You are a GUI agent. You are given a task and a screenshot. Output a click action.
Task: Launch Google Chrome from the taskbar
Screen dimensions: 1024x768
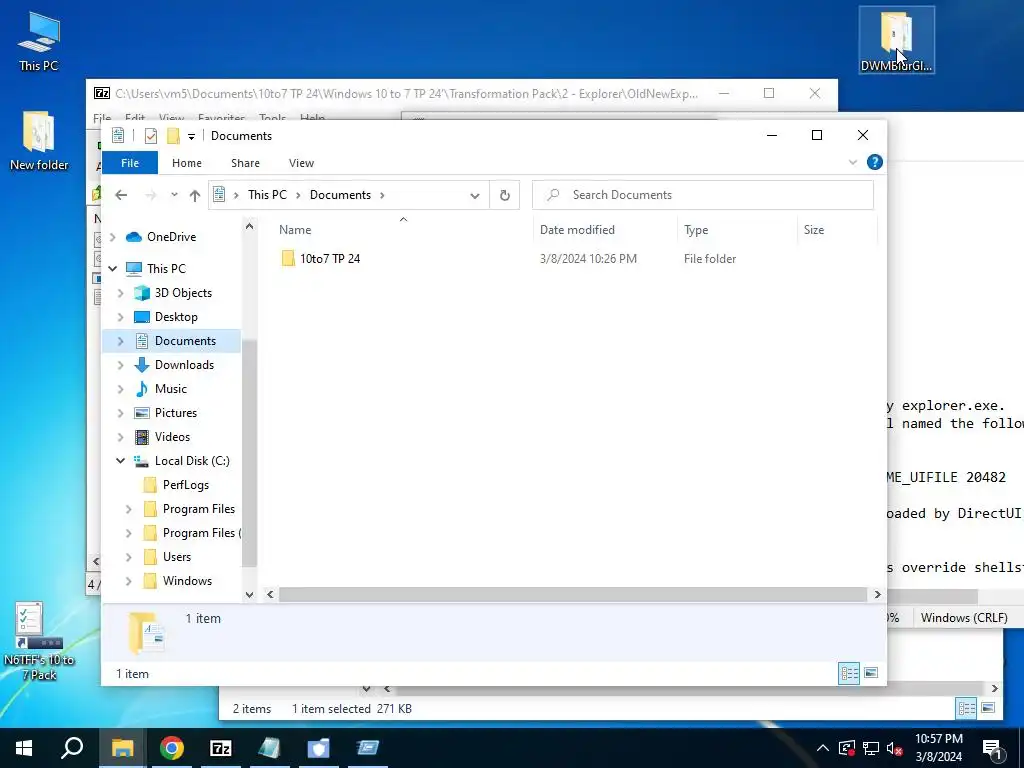[x=172, y=748]
